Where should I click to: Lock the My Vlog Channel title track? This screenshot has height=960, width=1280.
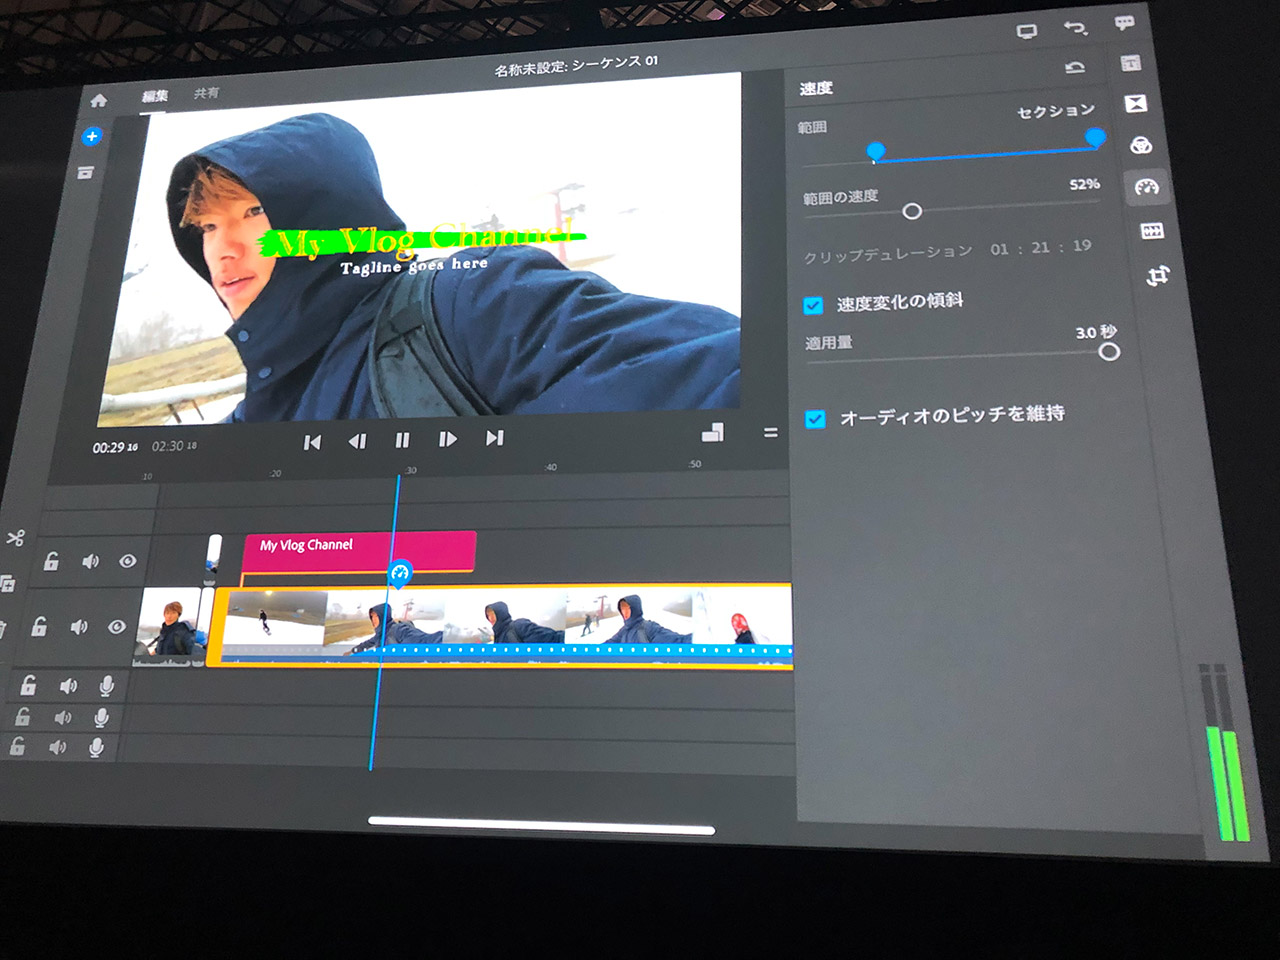pyautogui.click(x=51, y=561)
